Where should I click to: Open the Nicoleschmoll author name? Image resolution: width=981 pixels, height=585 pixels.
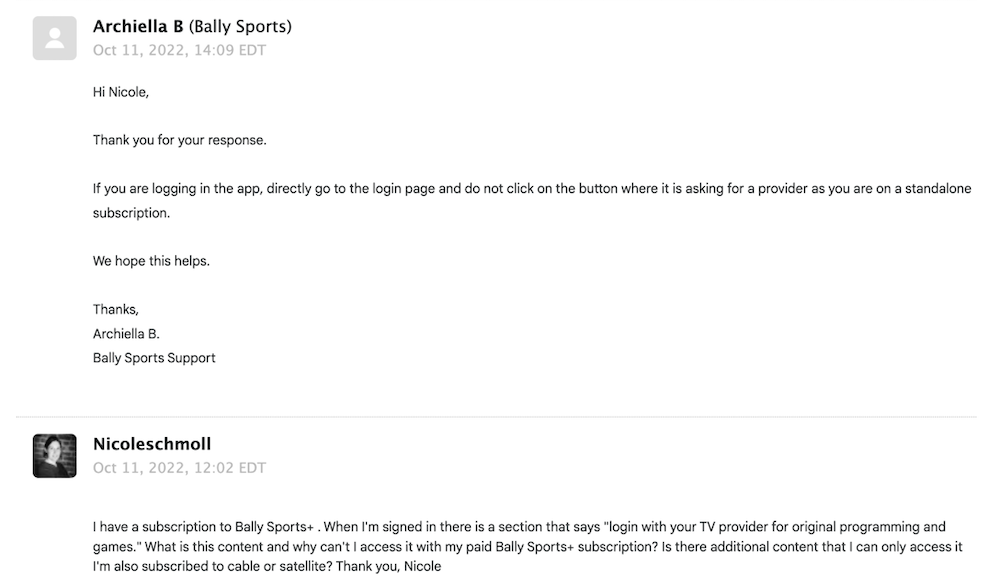tap(152, 444)
